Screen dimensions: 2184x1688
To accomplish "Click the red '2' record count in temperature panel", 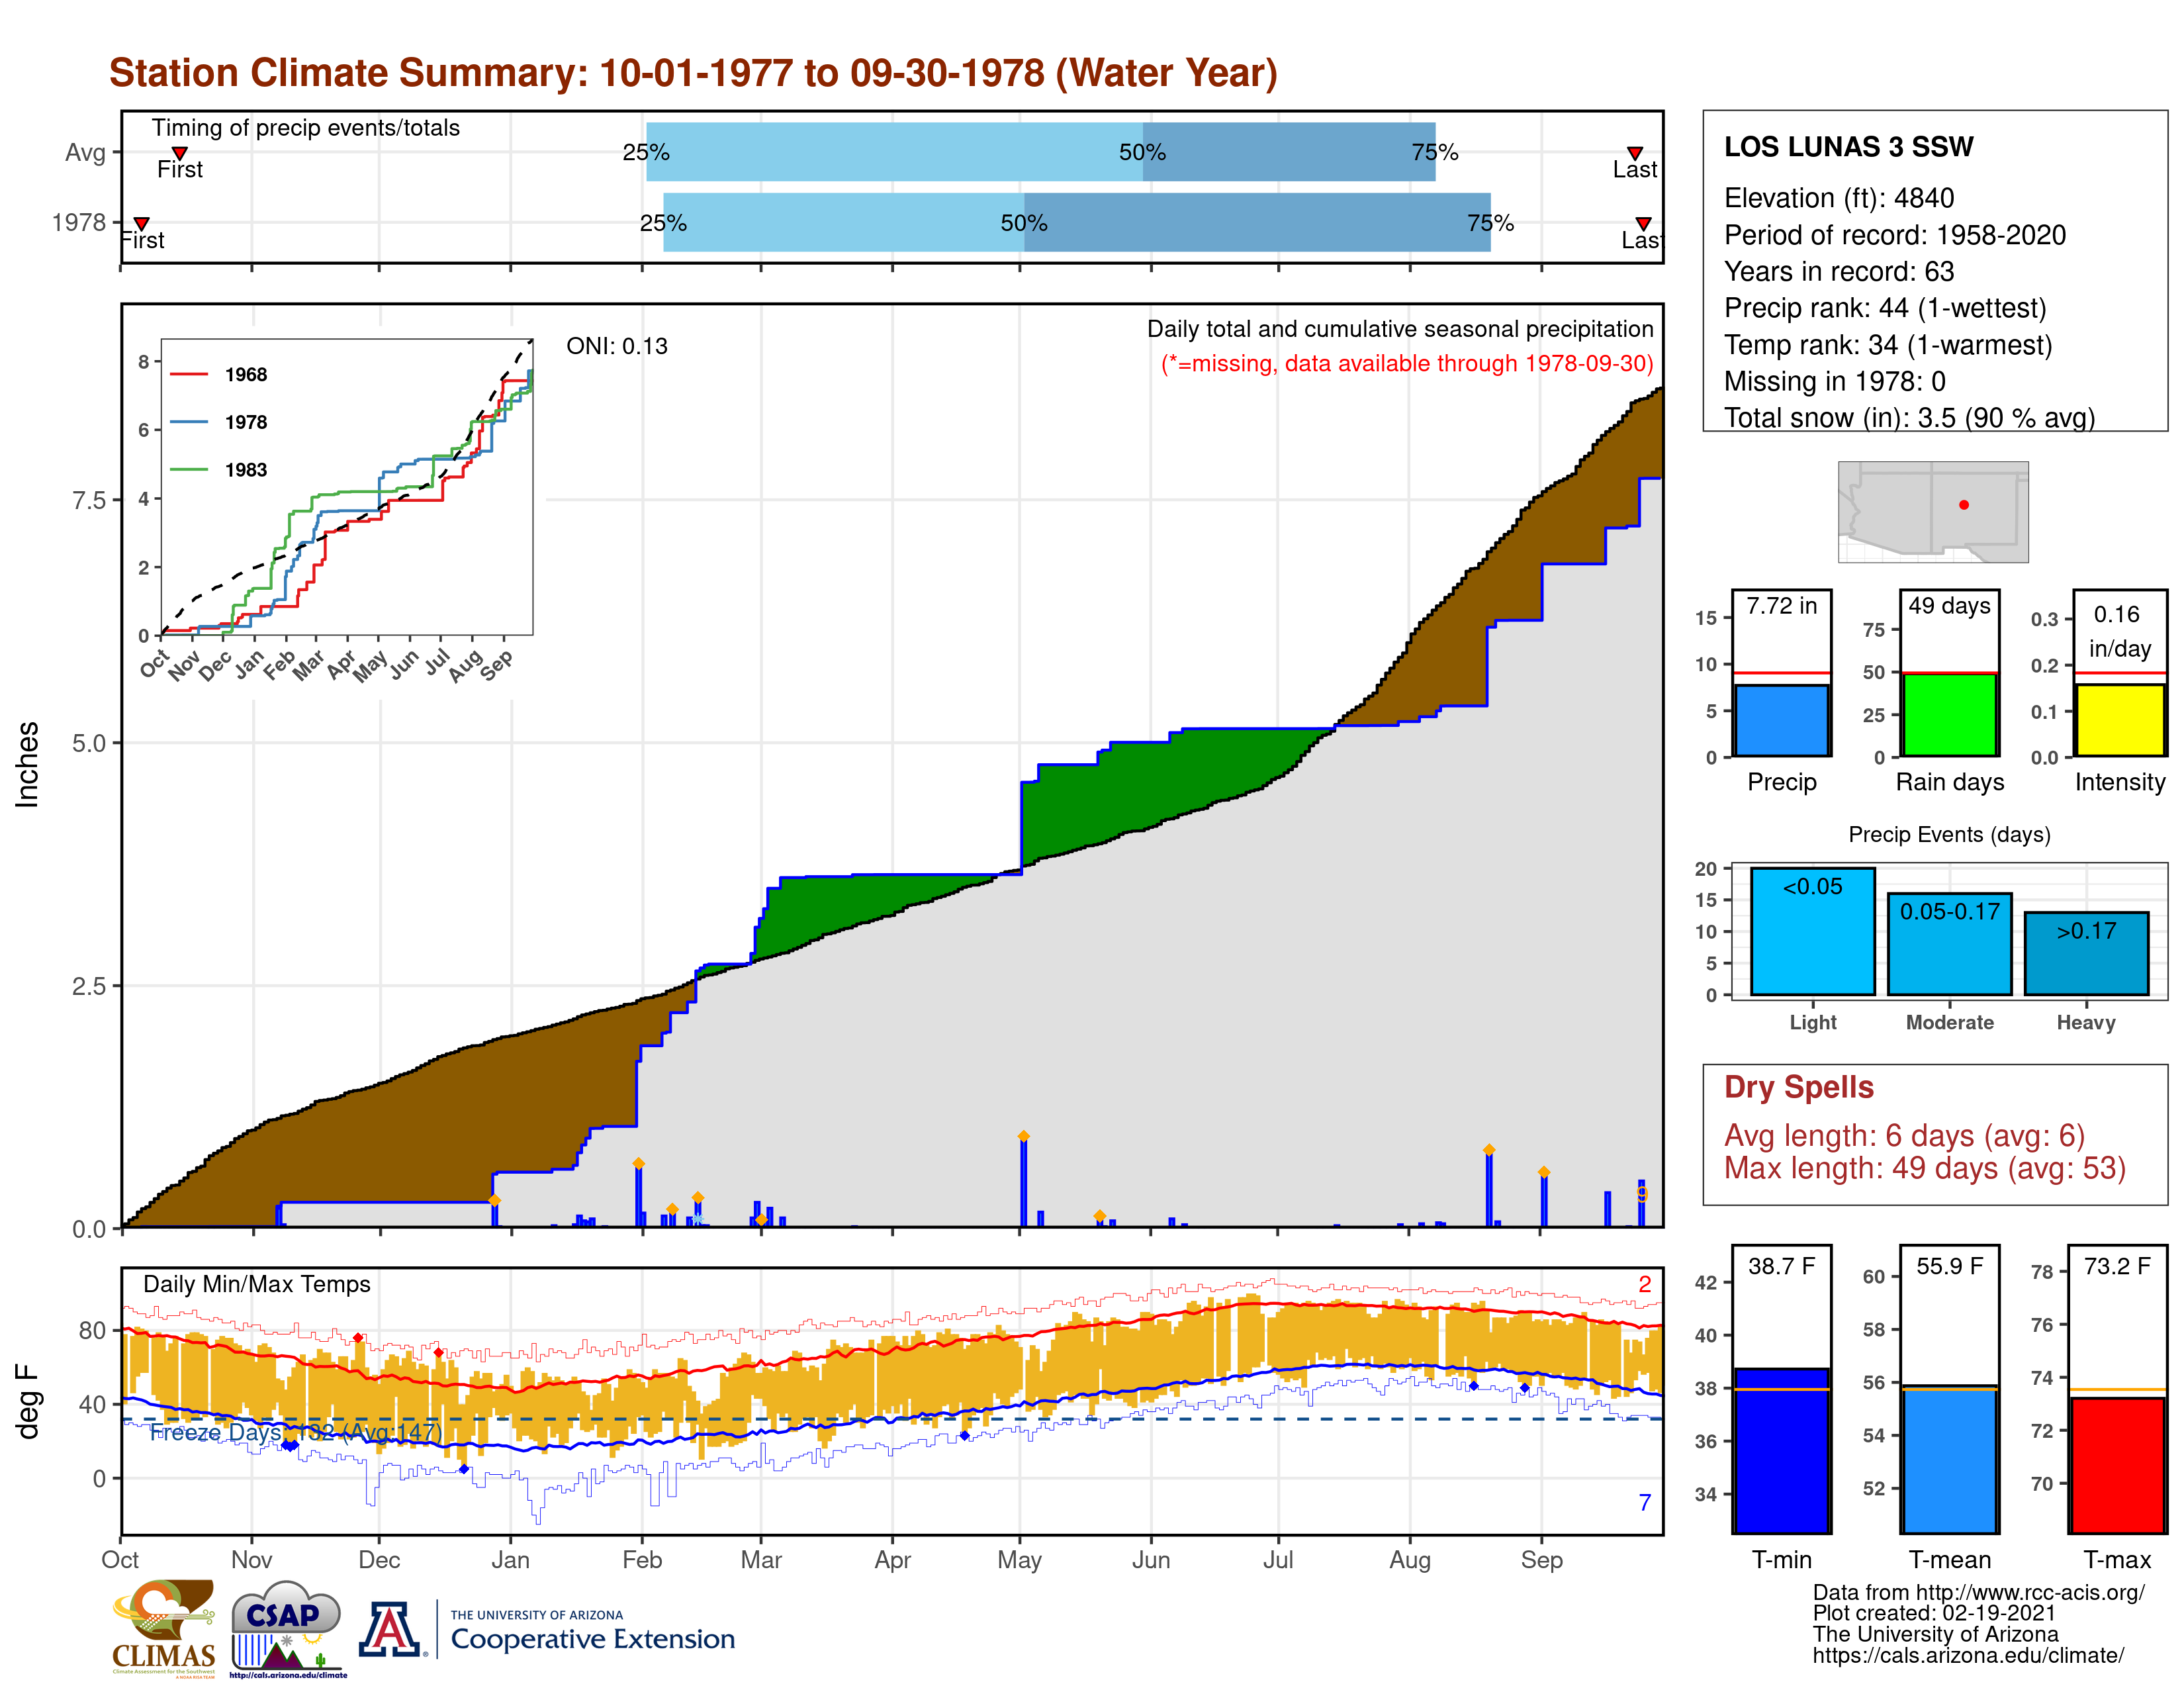I will (x=1644, y=1284).
